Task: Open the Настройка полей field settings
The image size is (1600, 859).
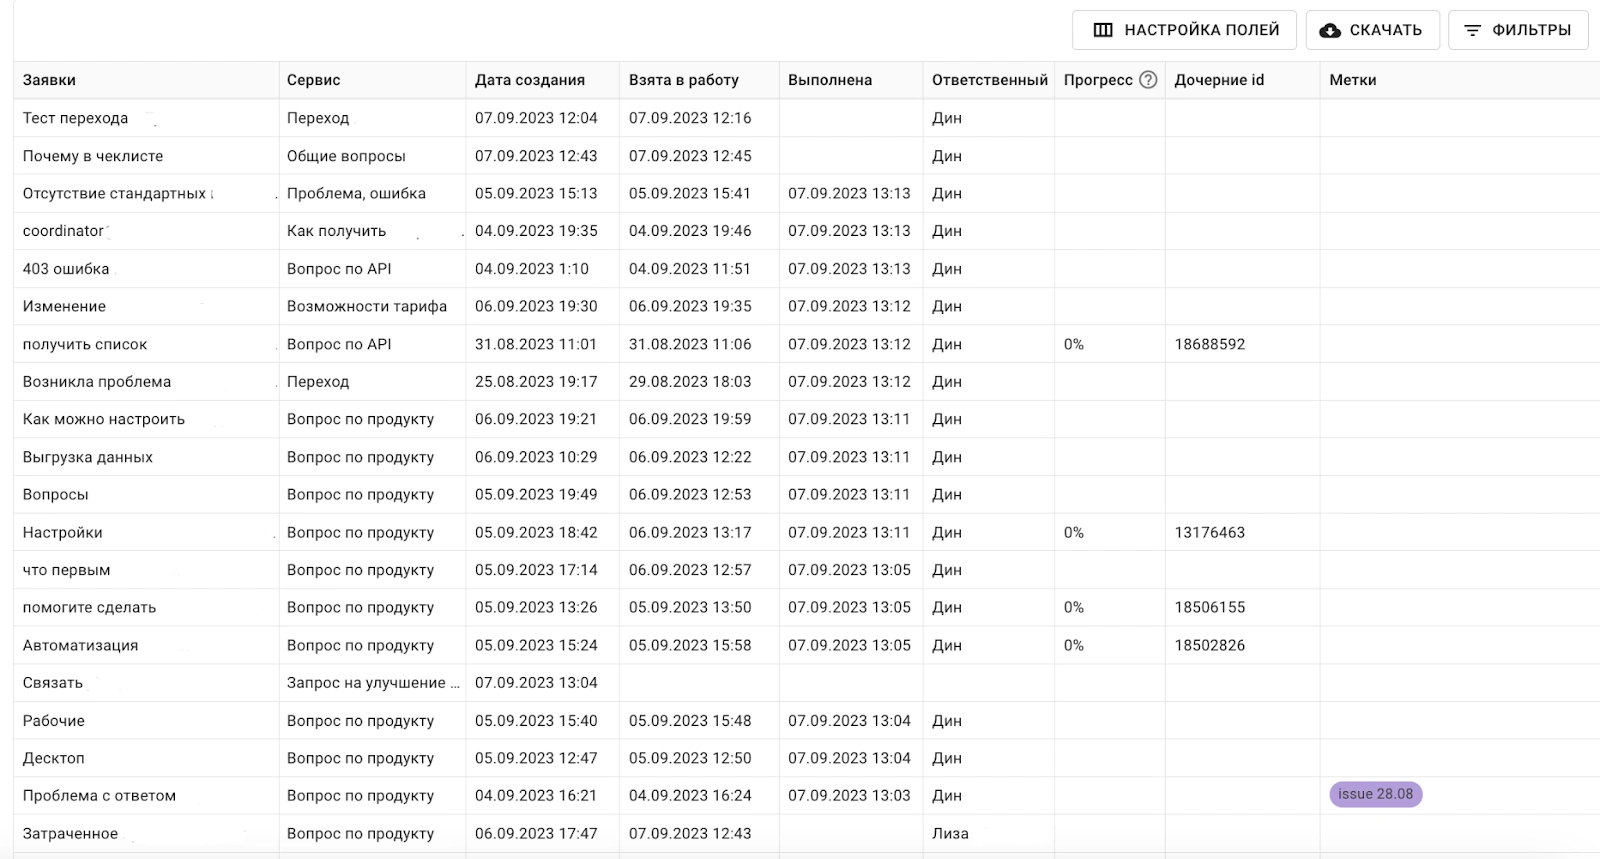Action: 1184,30
